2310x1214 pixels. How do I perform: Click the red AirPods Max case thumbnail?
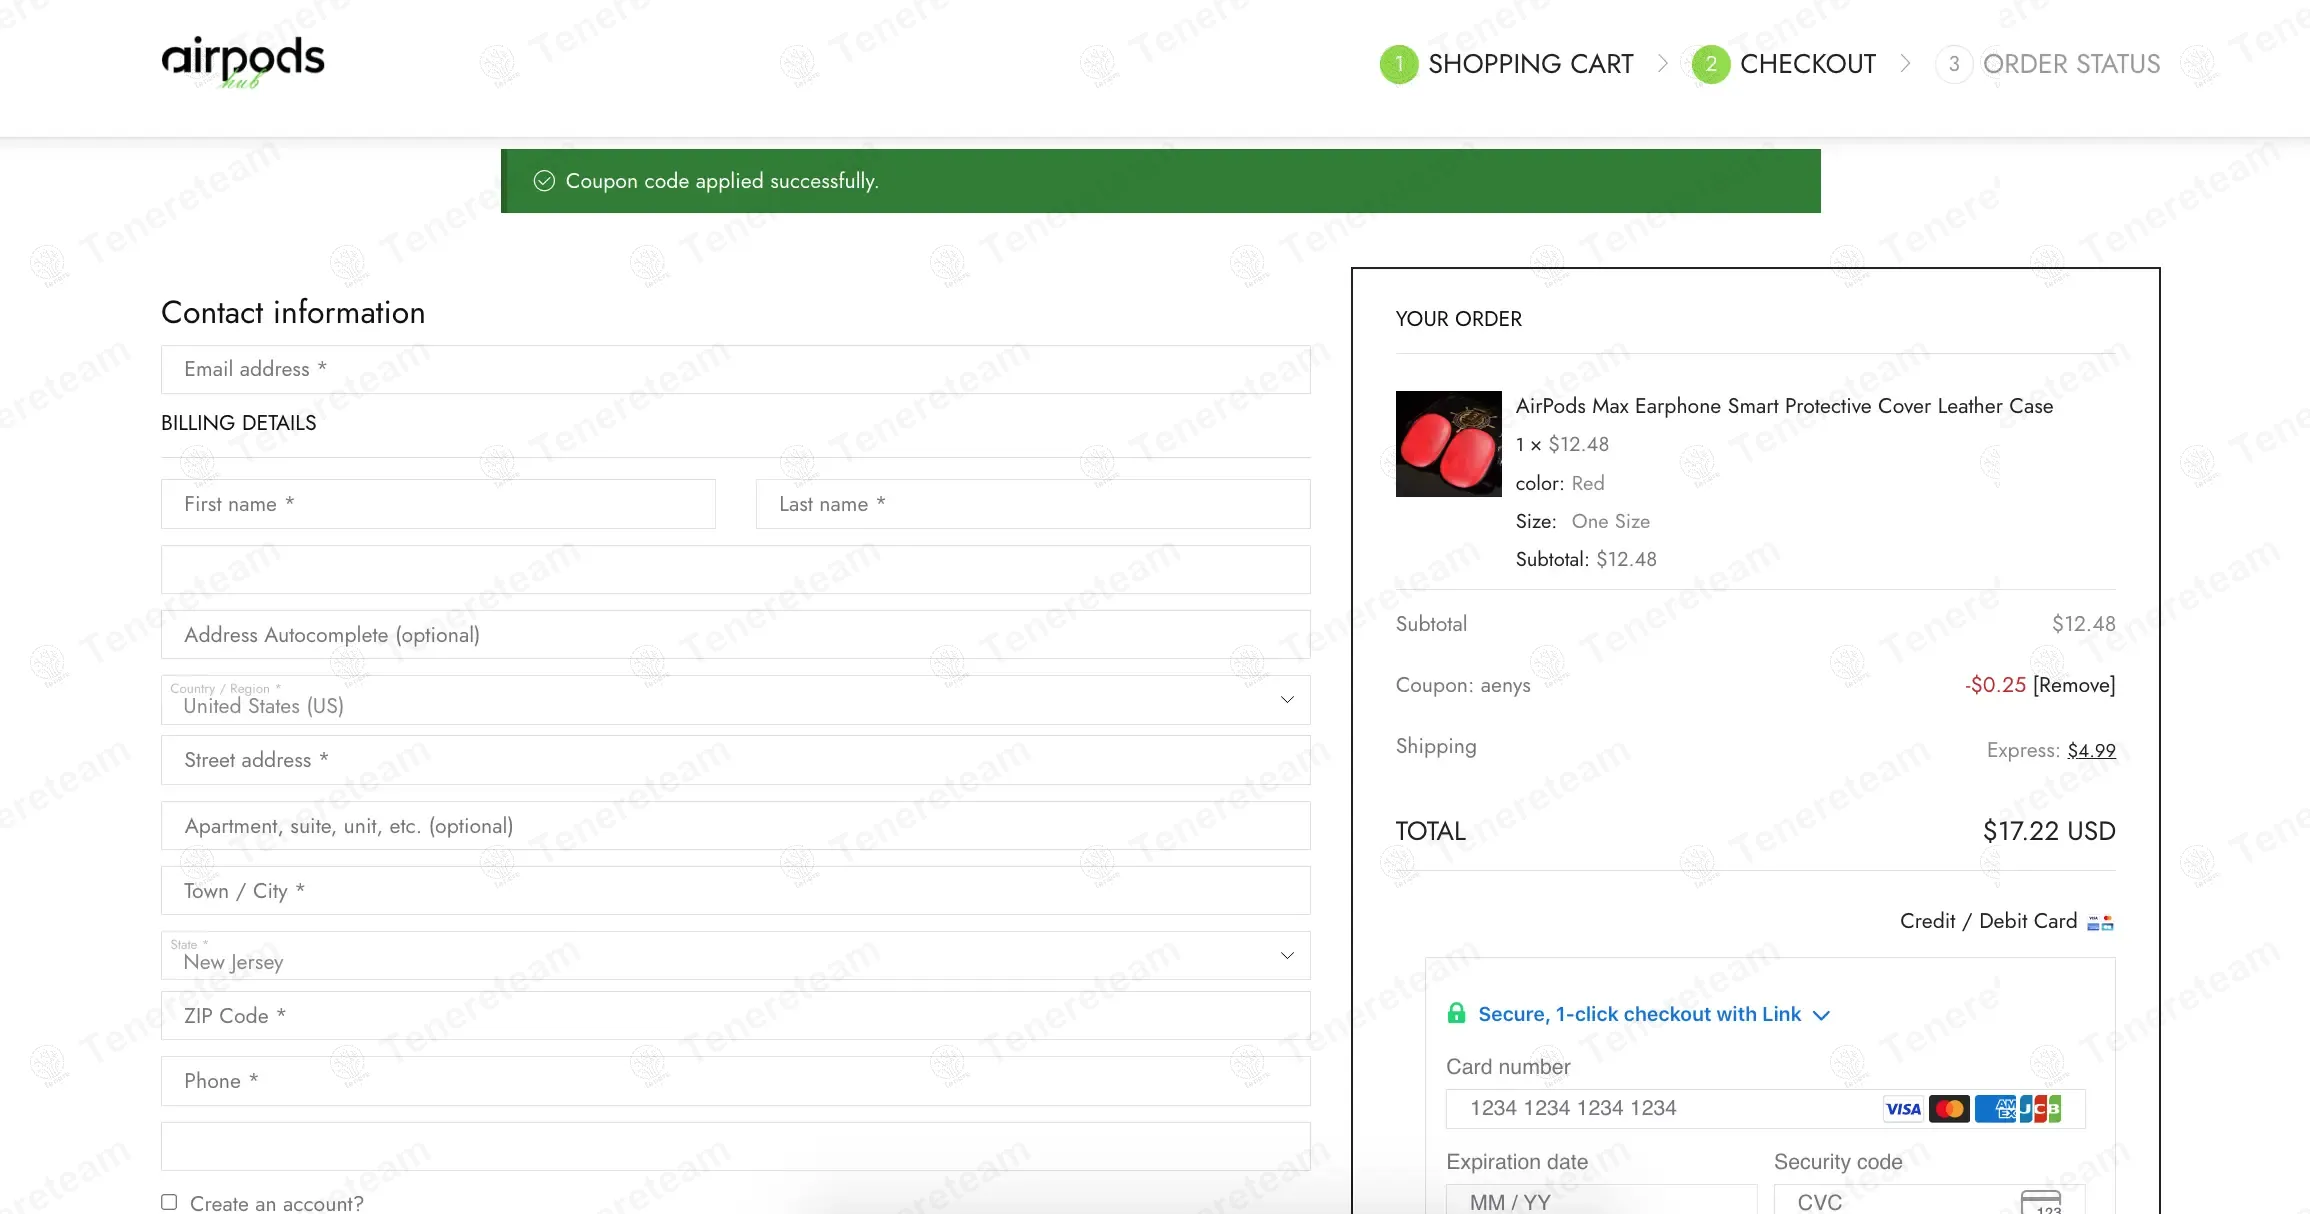1448,444
